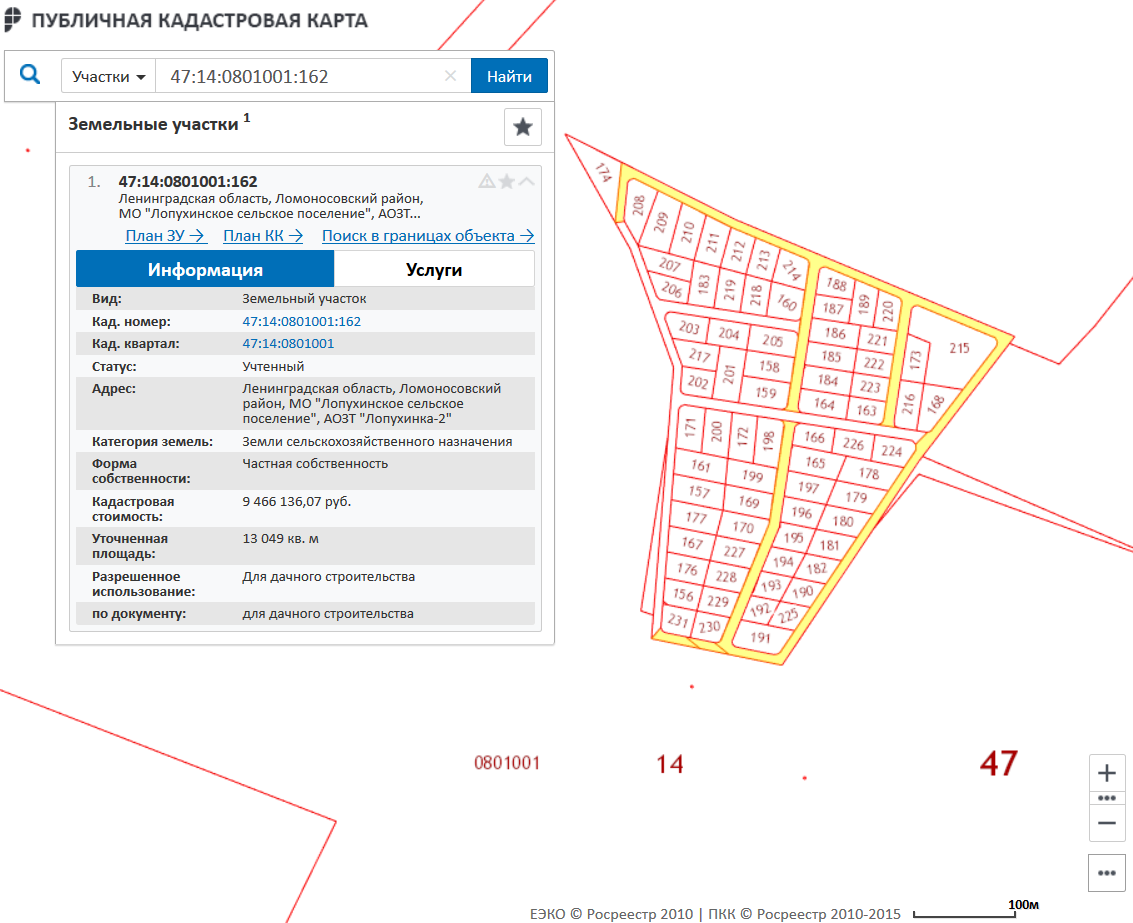Select parcel 188 on the map
Screen dimensions: 1133x923
(836, 284)
